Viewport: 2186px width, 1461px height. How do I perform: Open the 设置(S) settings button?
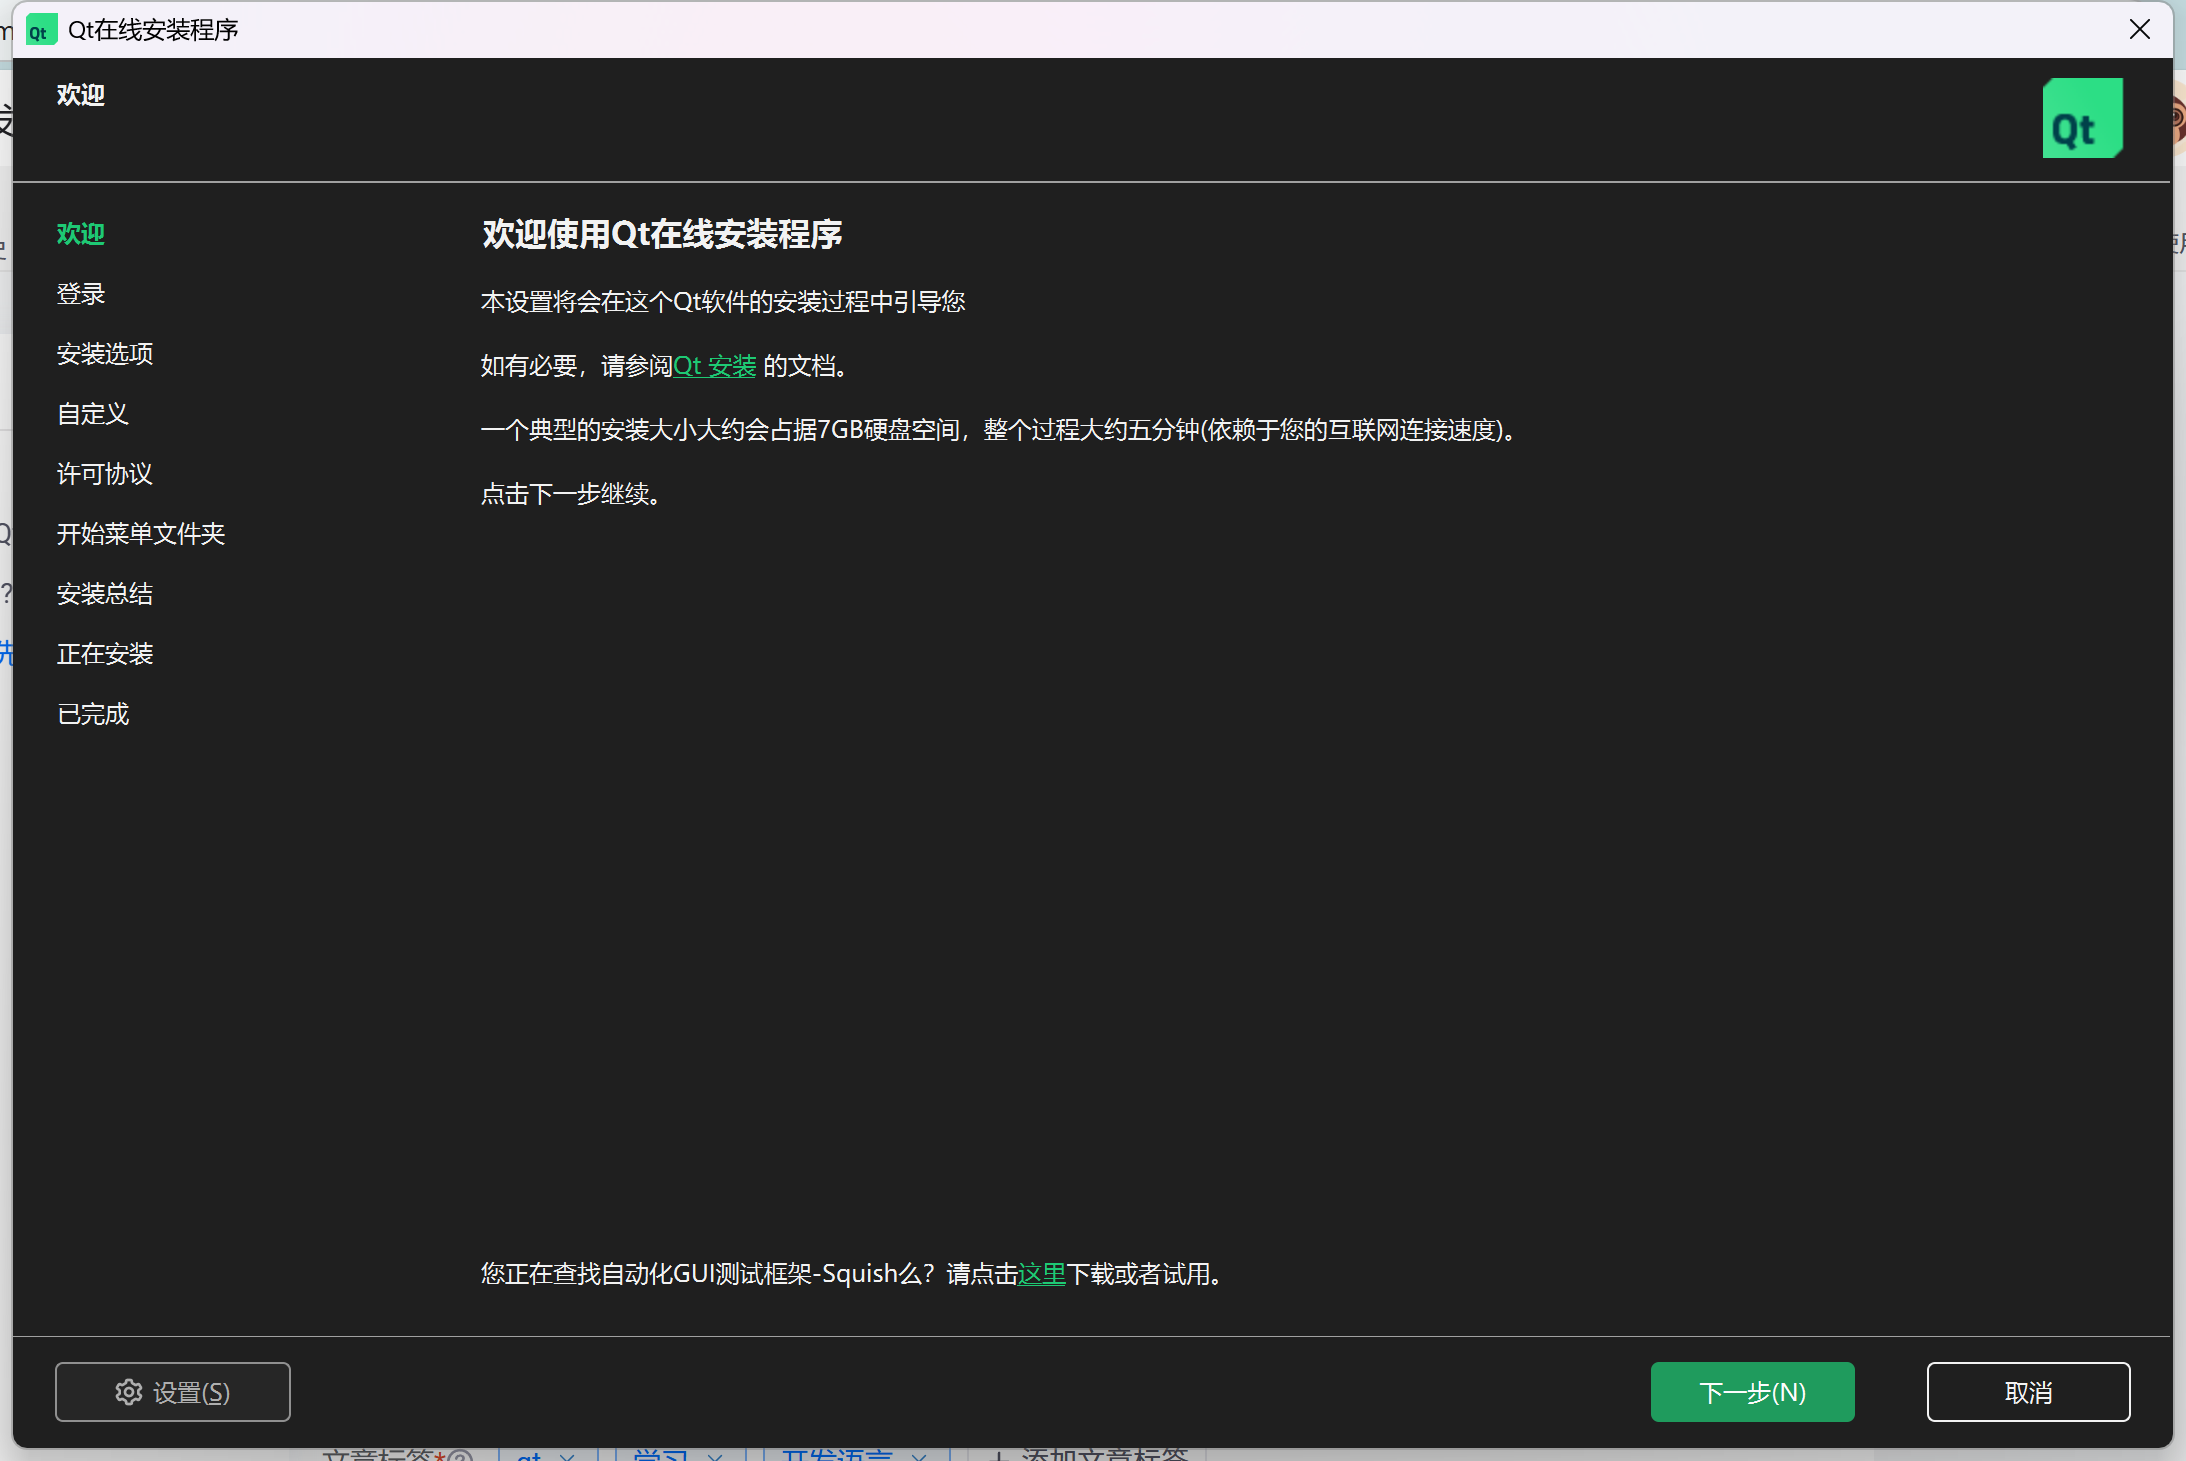coord(173,1391)
